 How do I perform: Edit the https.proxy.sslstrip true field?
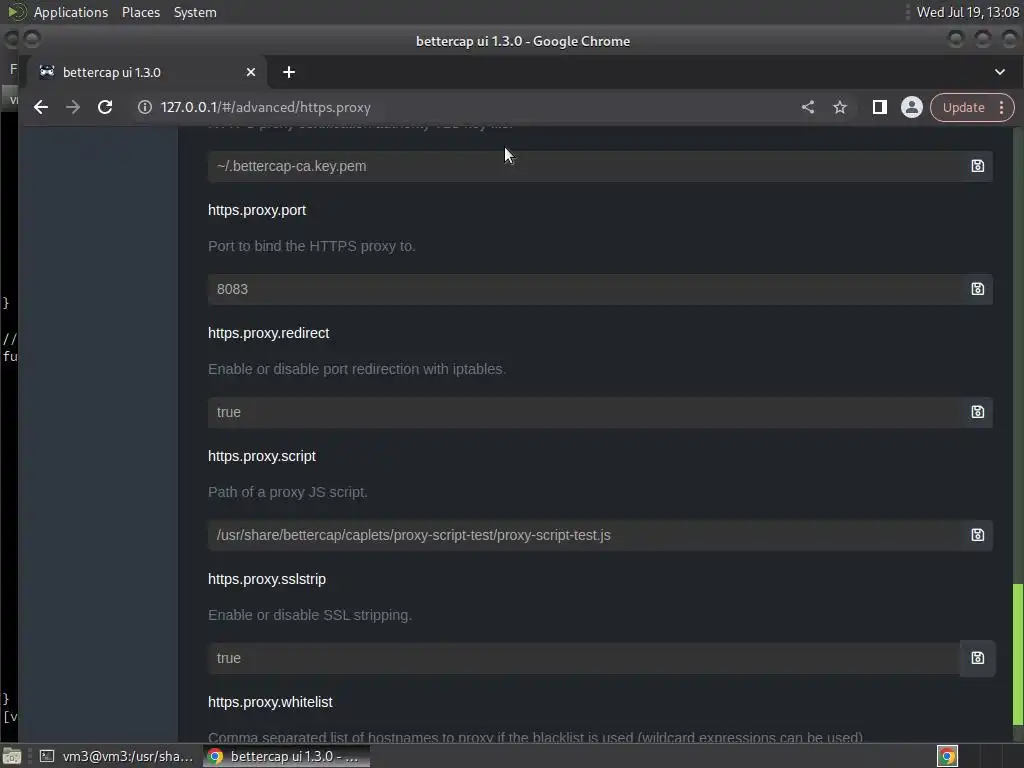tap(584, 658)
